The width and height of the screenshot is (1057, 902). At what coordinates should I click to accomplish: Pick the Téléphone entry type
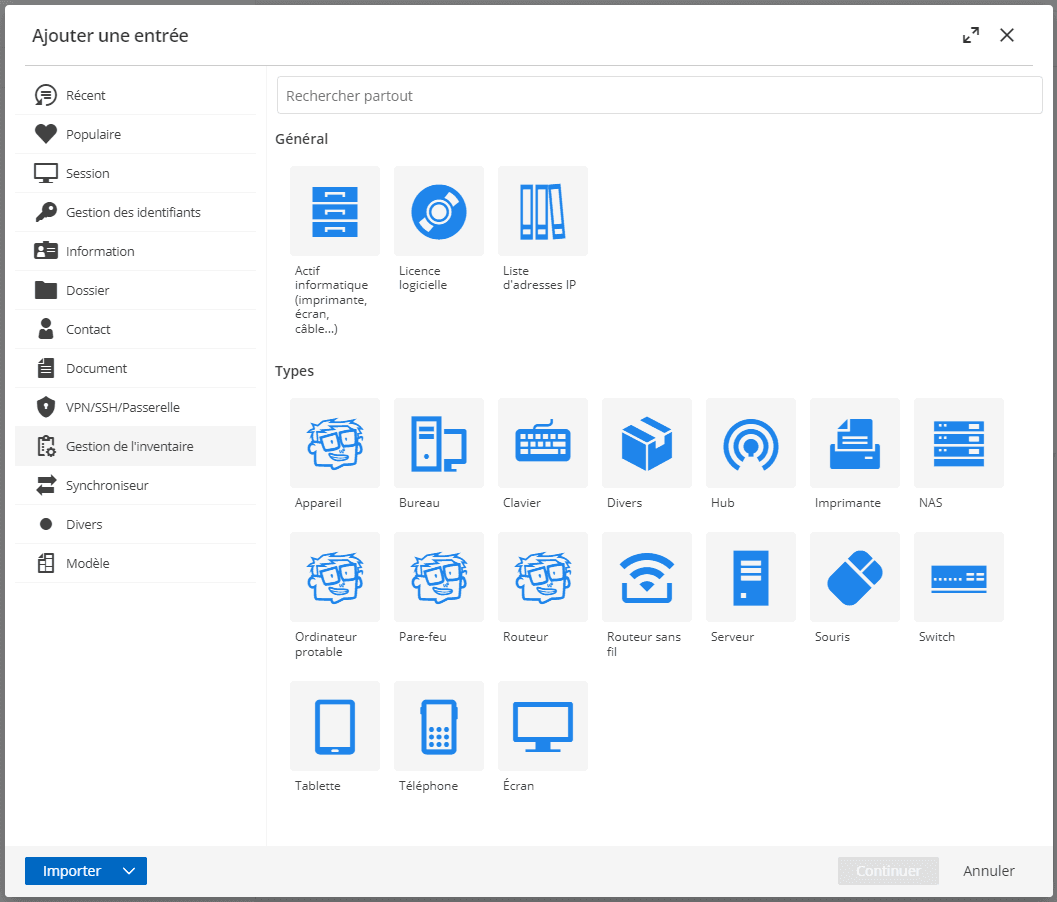coord(438,726)
